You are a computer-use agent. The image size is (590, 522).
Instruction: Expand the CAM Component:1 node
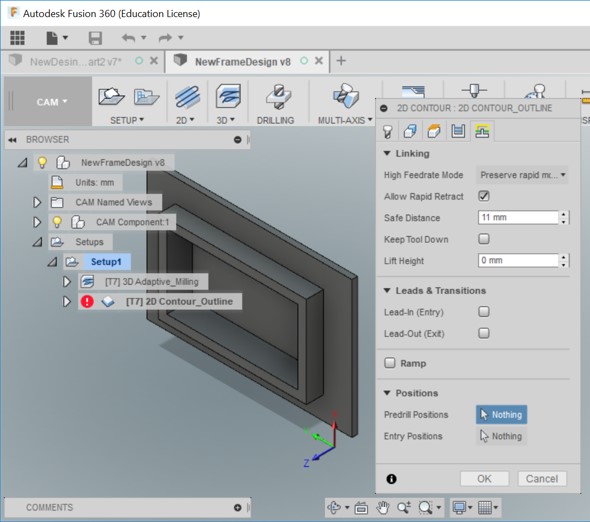(x=37, y=222)
